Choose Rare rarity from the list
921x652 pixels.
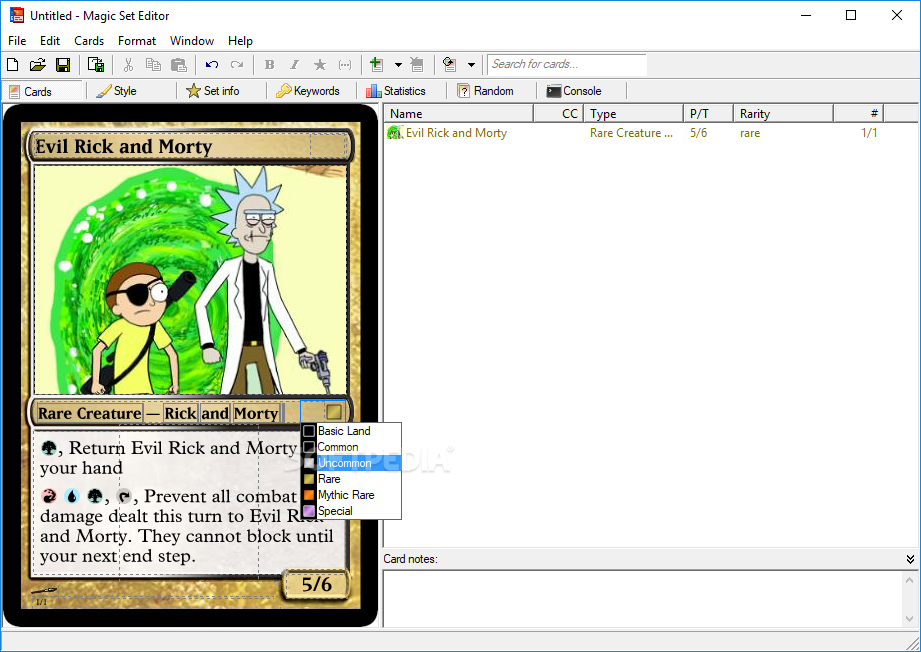tap(351, 479)
